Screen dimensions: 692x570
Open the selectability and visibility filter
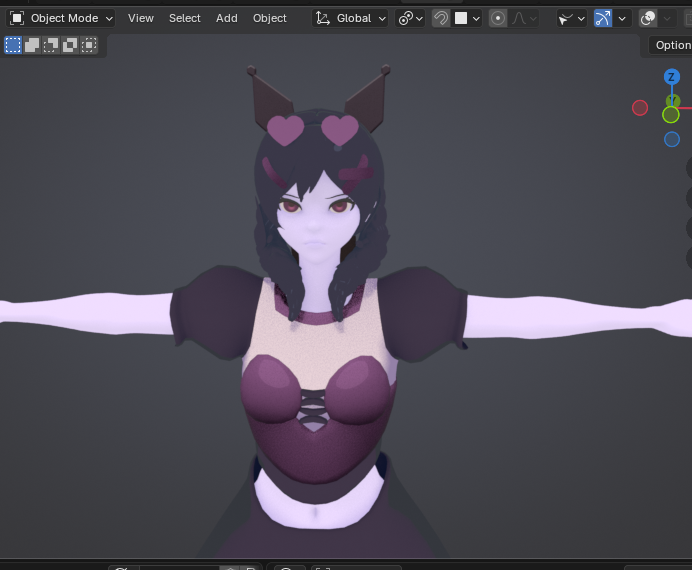click(x=572, y=19)
